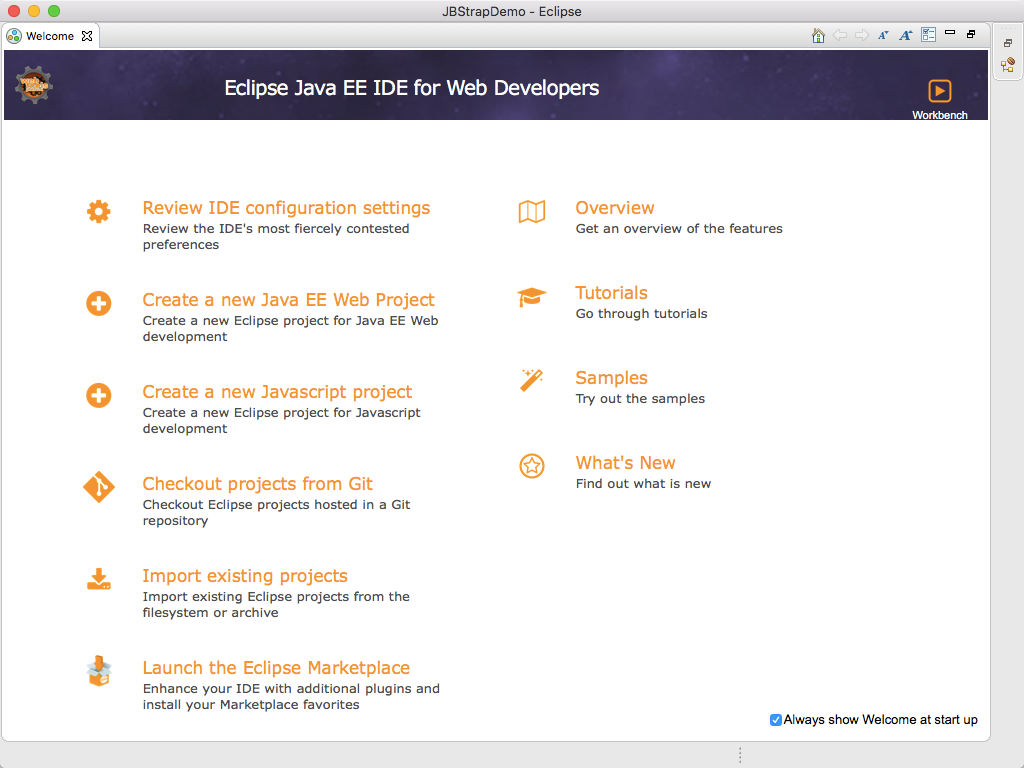Restore the Welcome view from toolbar
The height and width of the screenshot is (768, 1024).
click(x=972, y=34)
